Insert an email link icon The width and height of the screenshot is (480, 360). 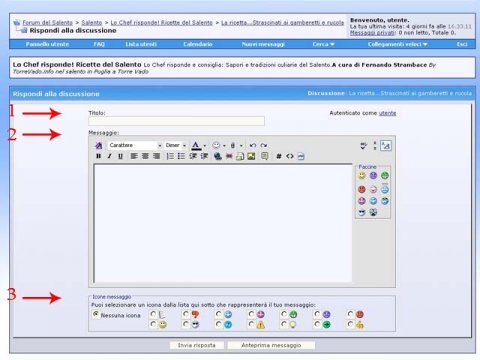pos(240,156)
